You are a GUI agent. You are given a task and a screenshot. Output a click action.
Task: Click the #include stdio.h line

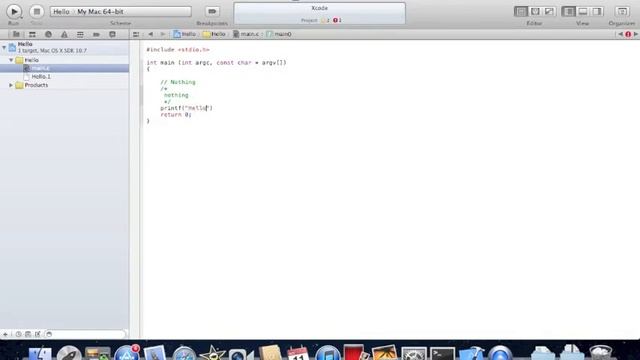click(178, 49)
